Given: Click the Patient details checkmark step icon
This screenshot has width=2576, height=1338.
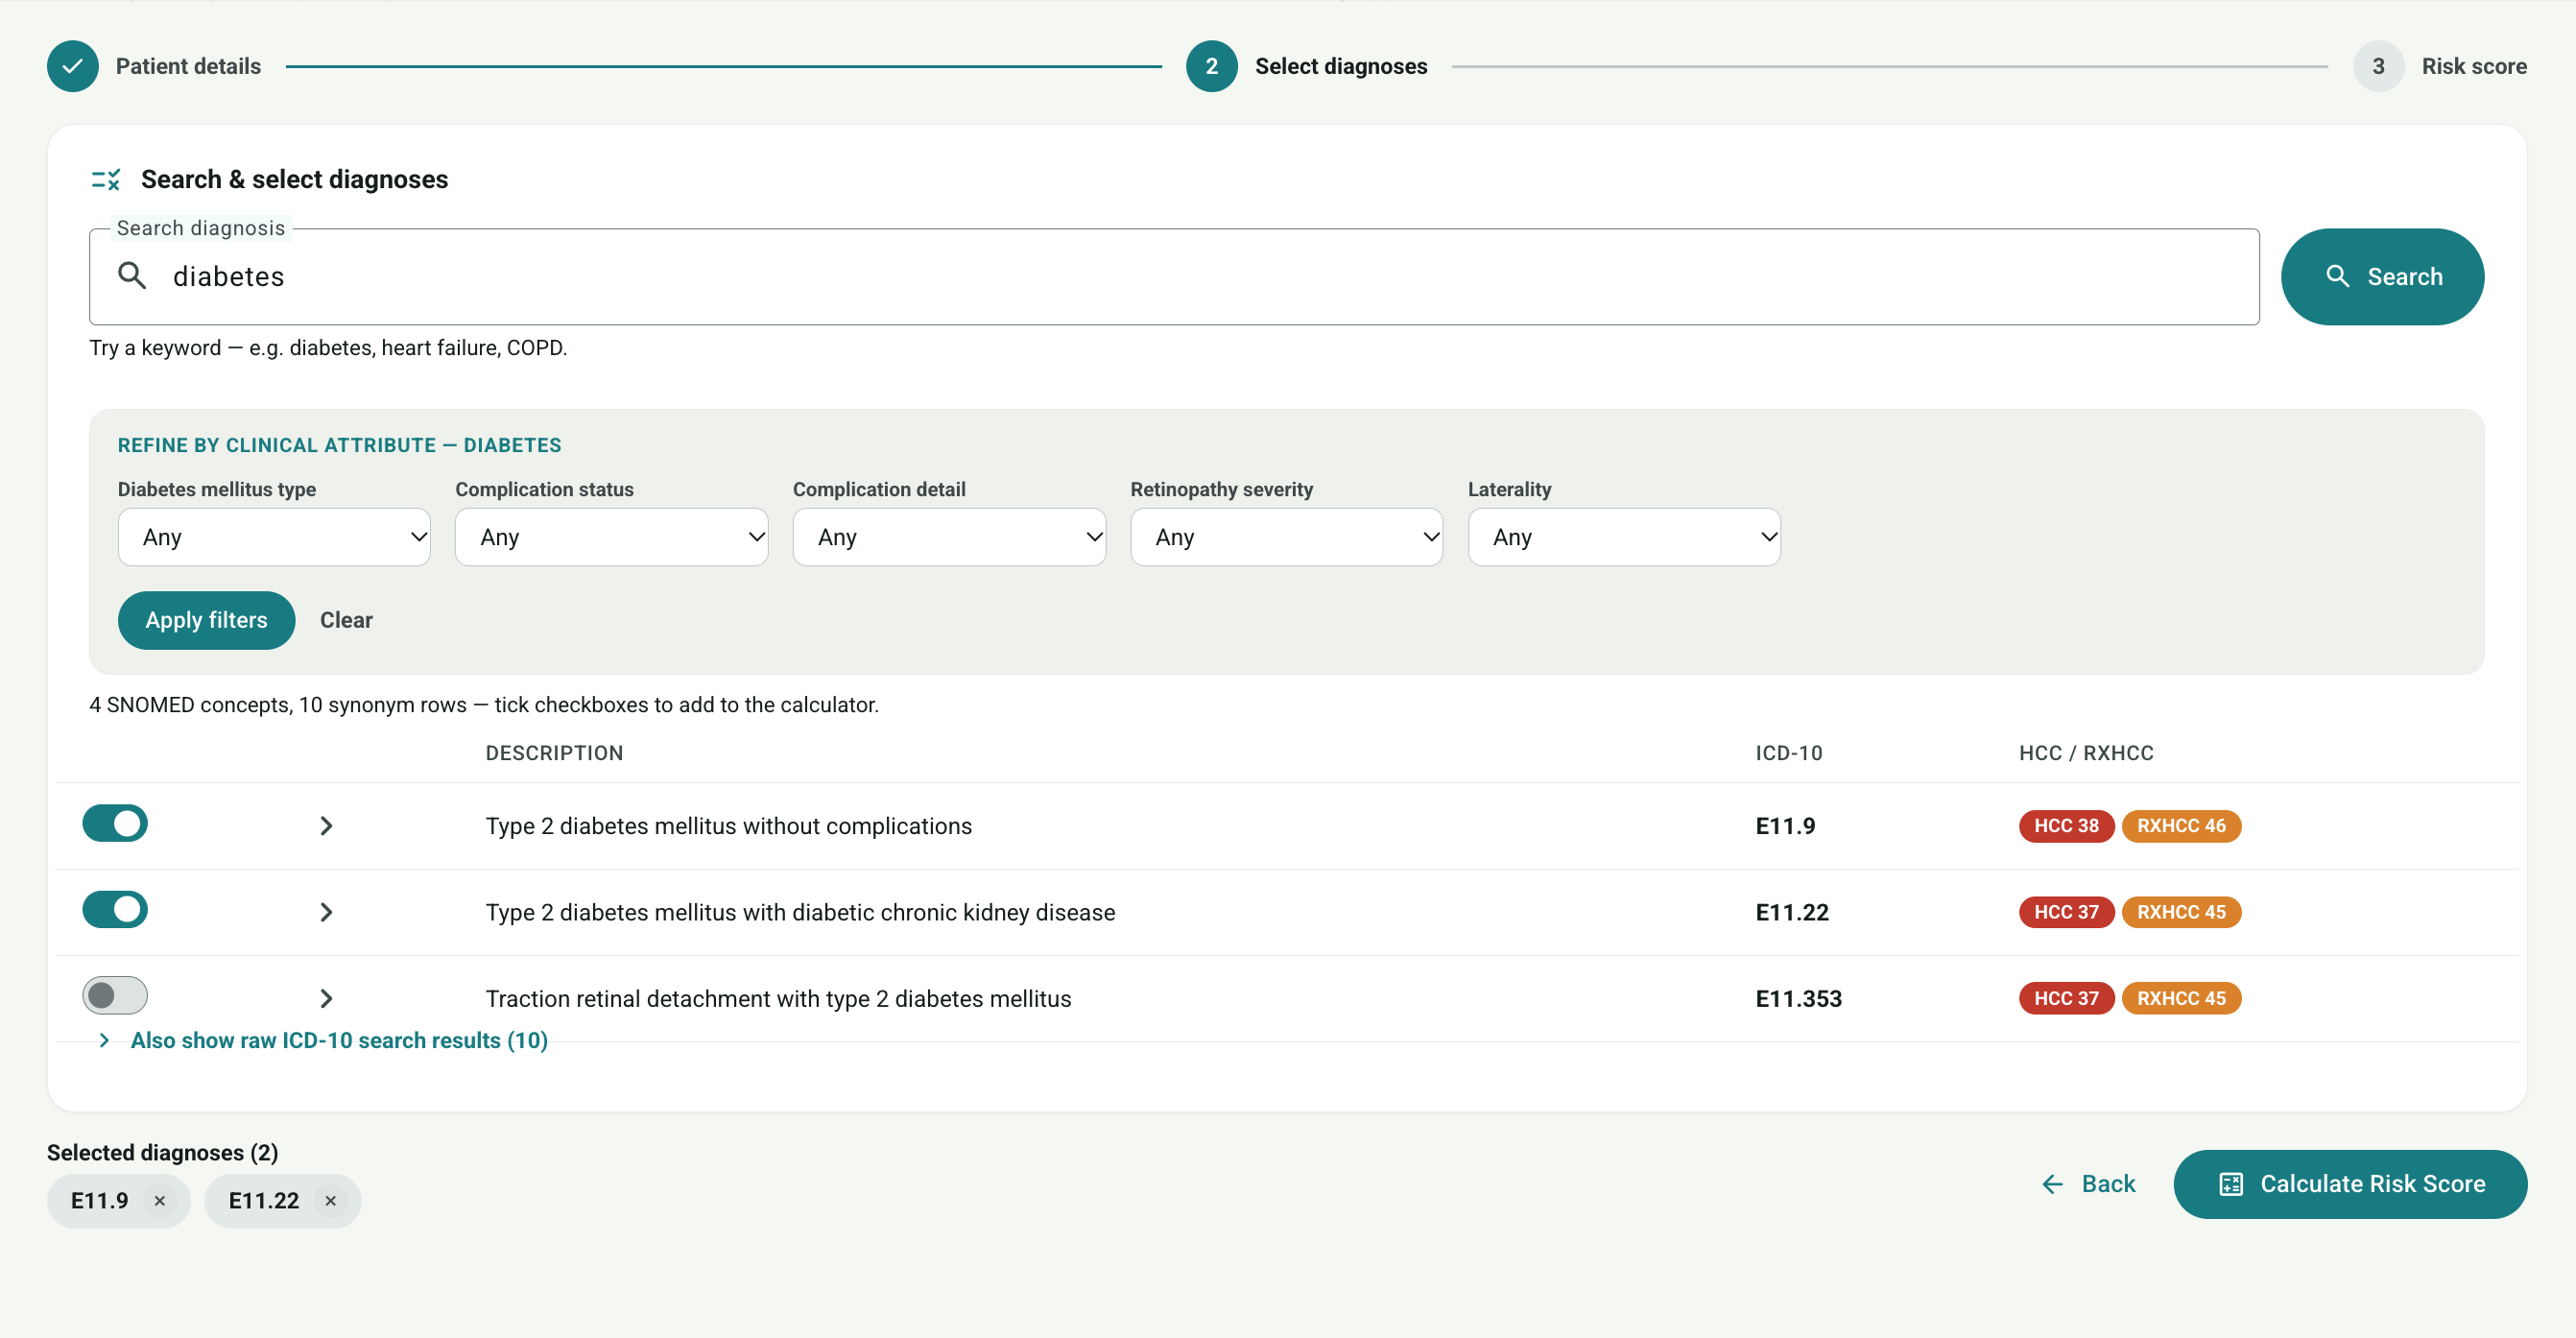Looking at the screenshot, I should 72,66.
